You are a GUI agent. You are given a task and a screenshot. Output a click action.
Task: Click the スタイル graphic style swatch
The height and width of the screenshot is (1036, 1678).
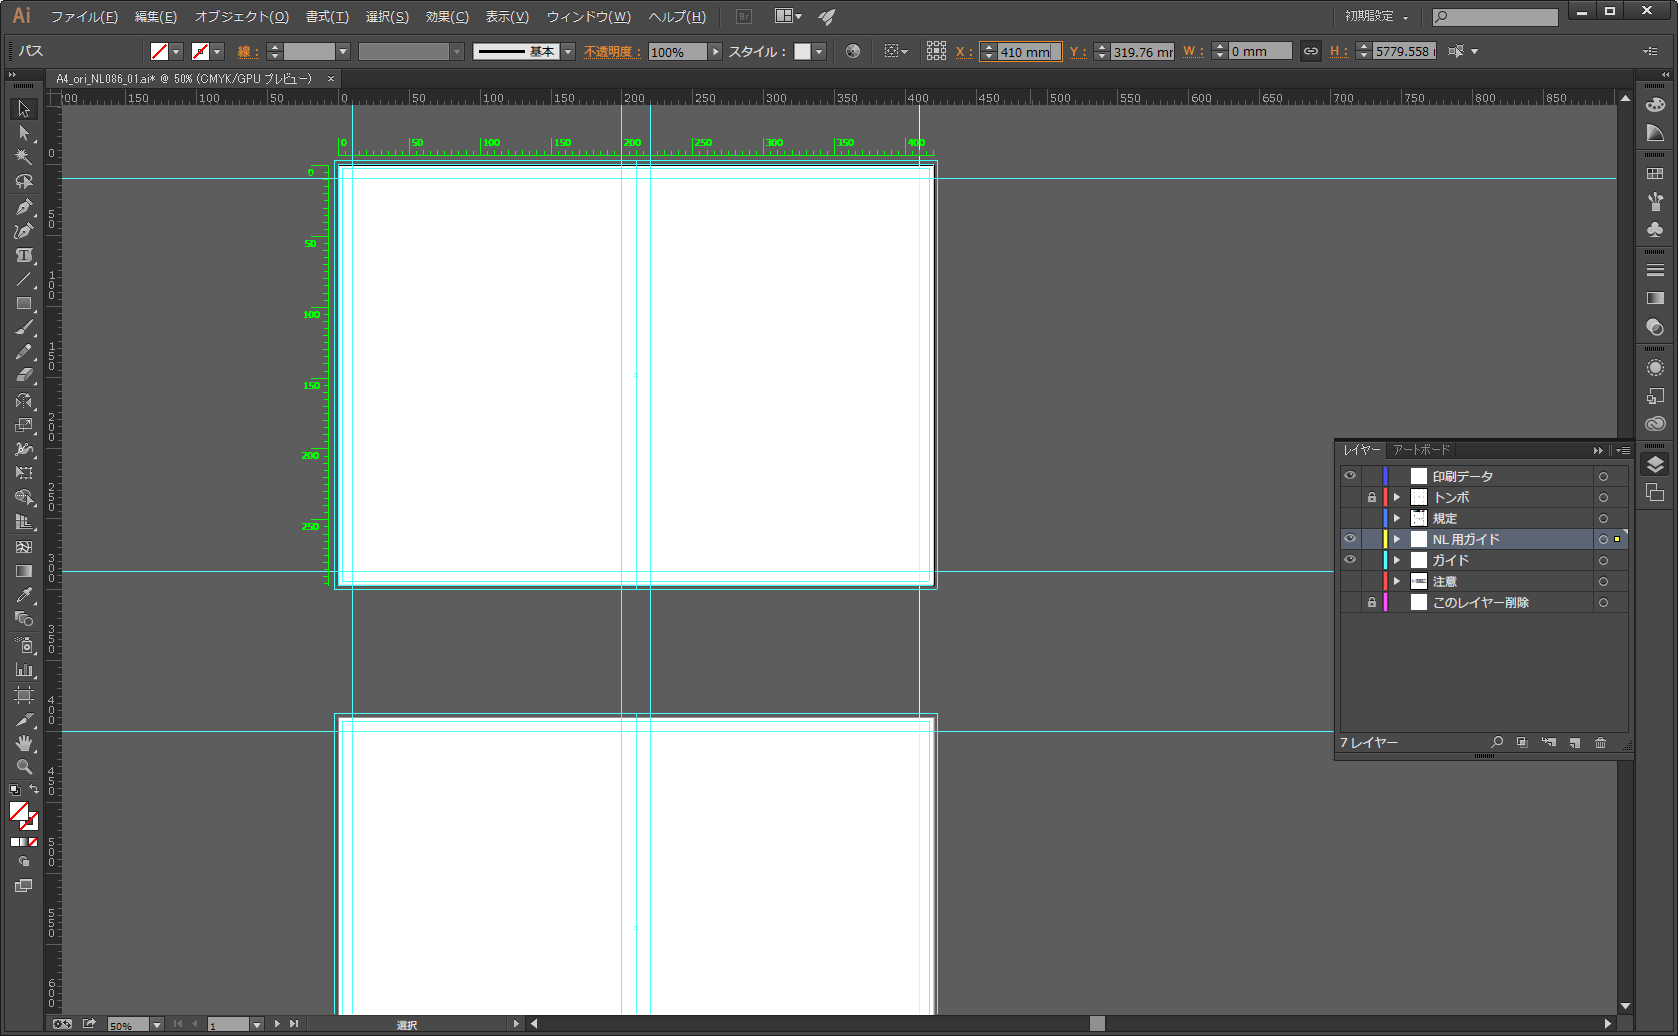pos(802,51)
